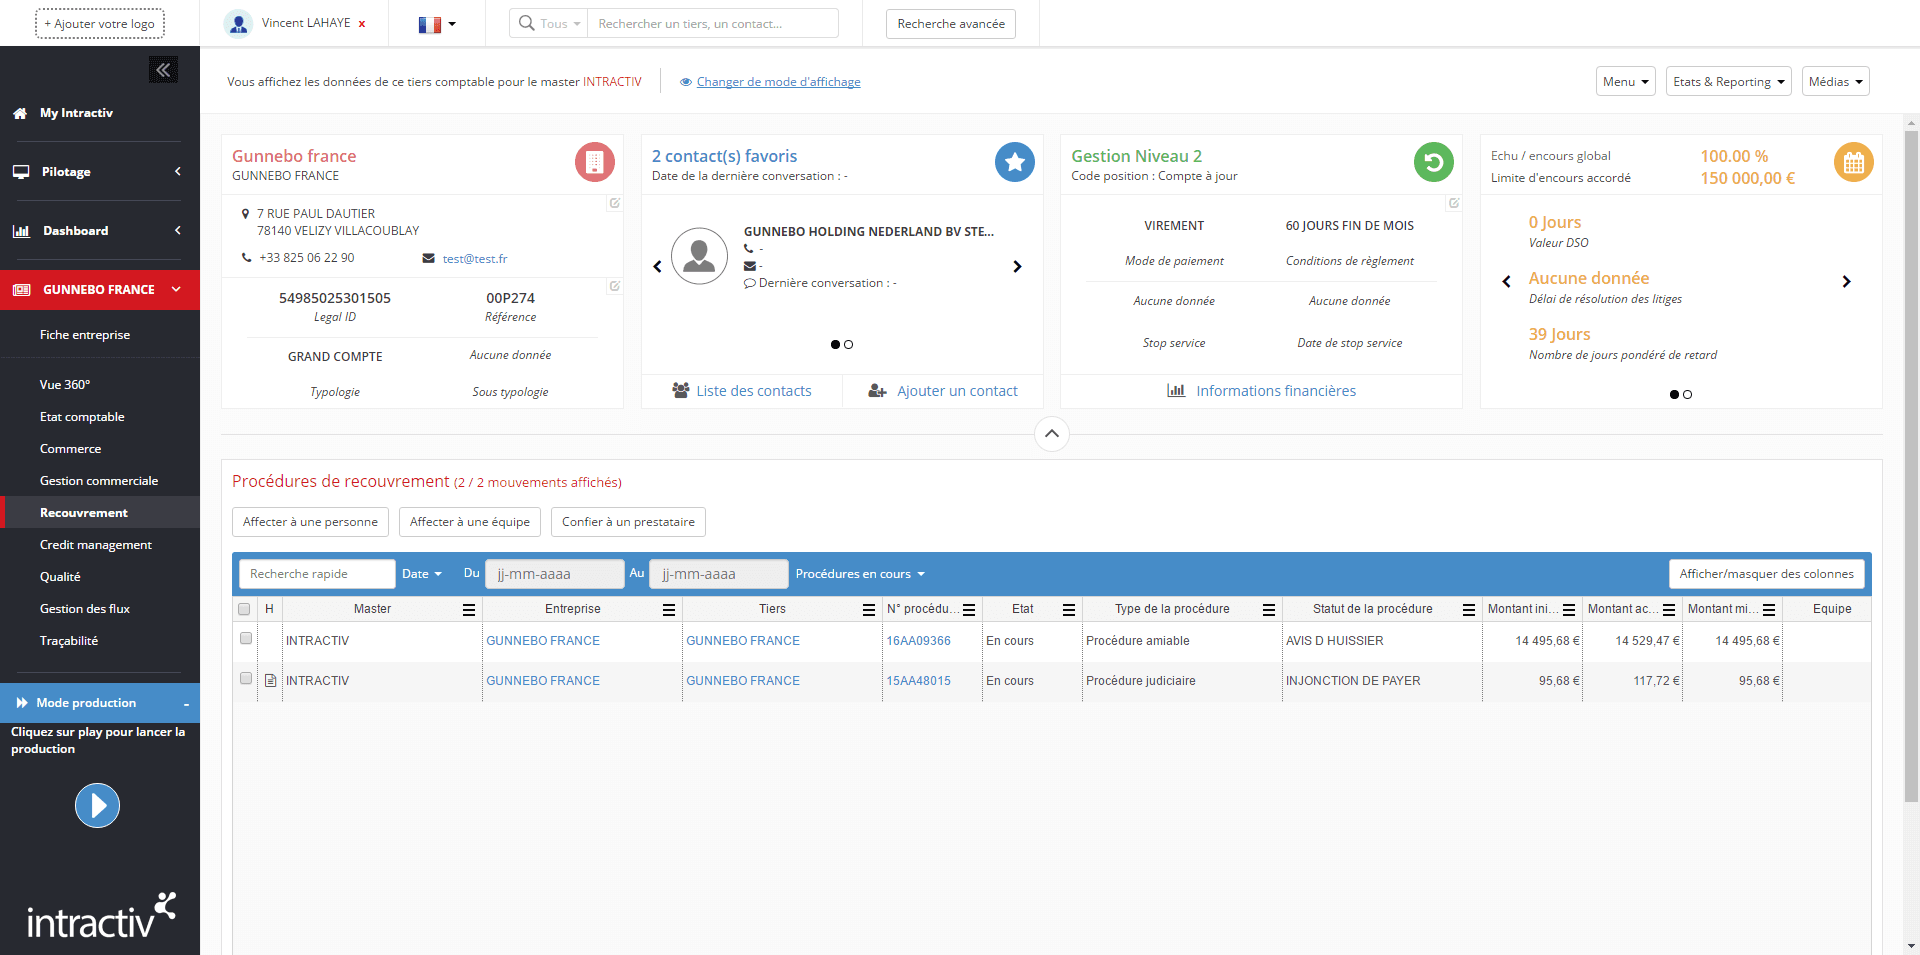Image resolution: width=1920 pixels, height=955 pixels.
Task: Click Affecter à une équipe button
Action: [470, 522]
